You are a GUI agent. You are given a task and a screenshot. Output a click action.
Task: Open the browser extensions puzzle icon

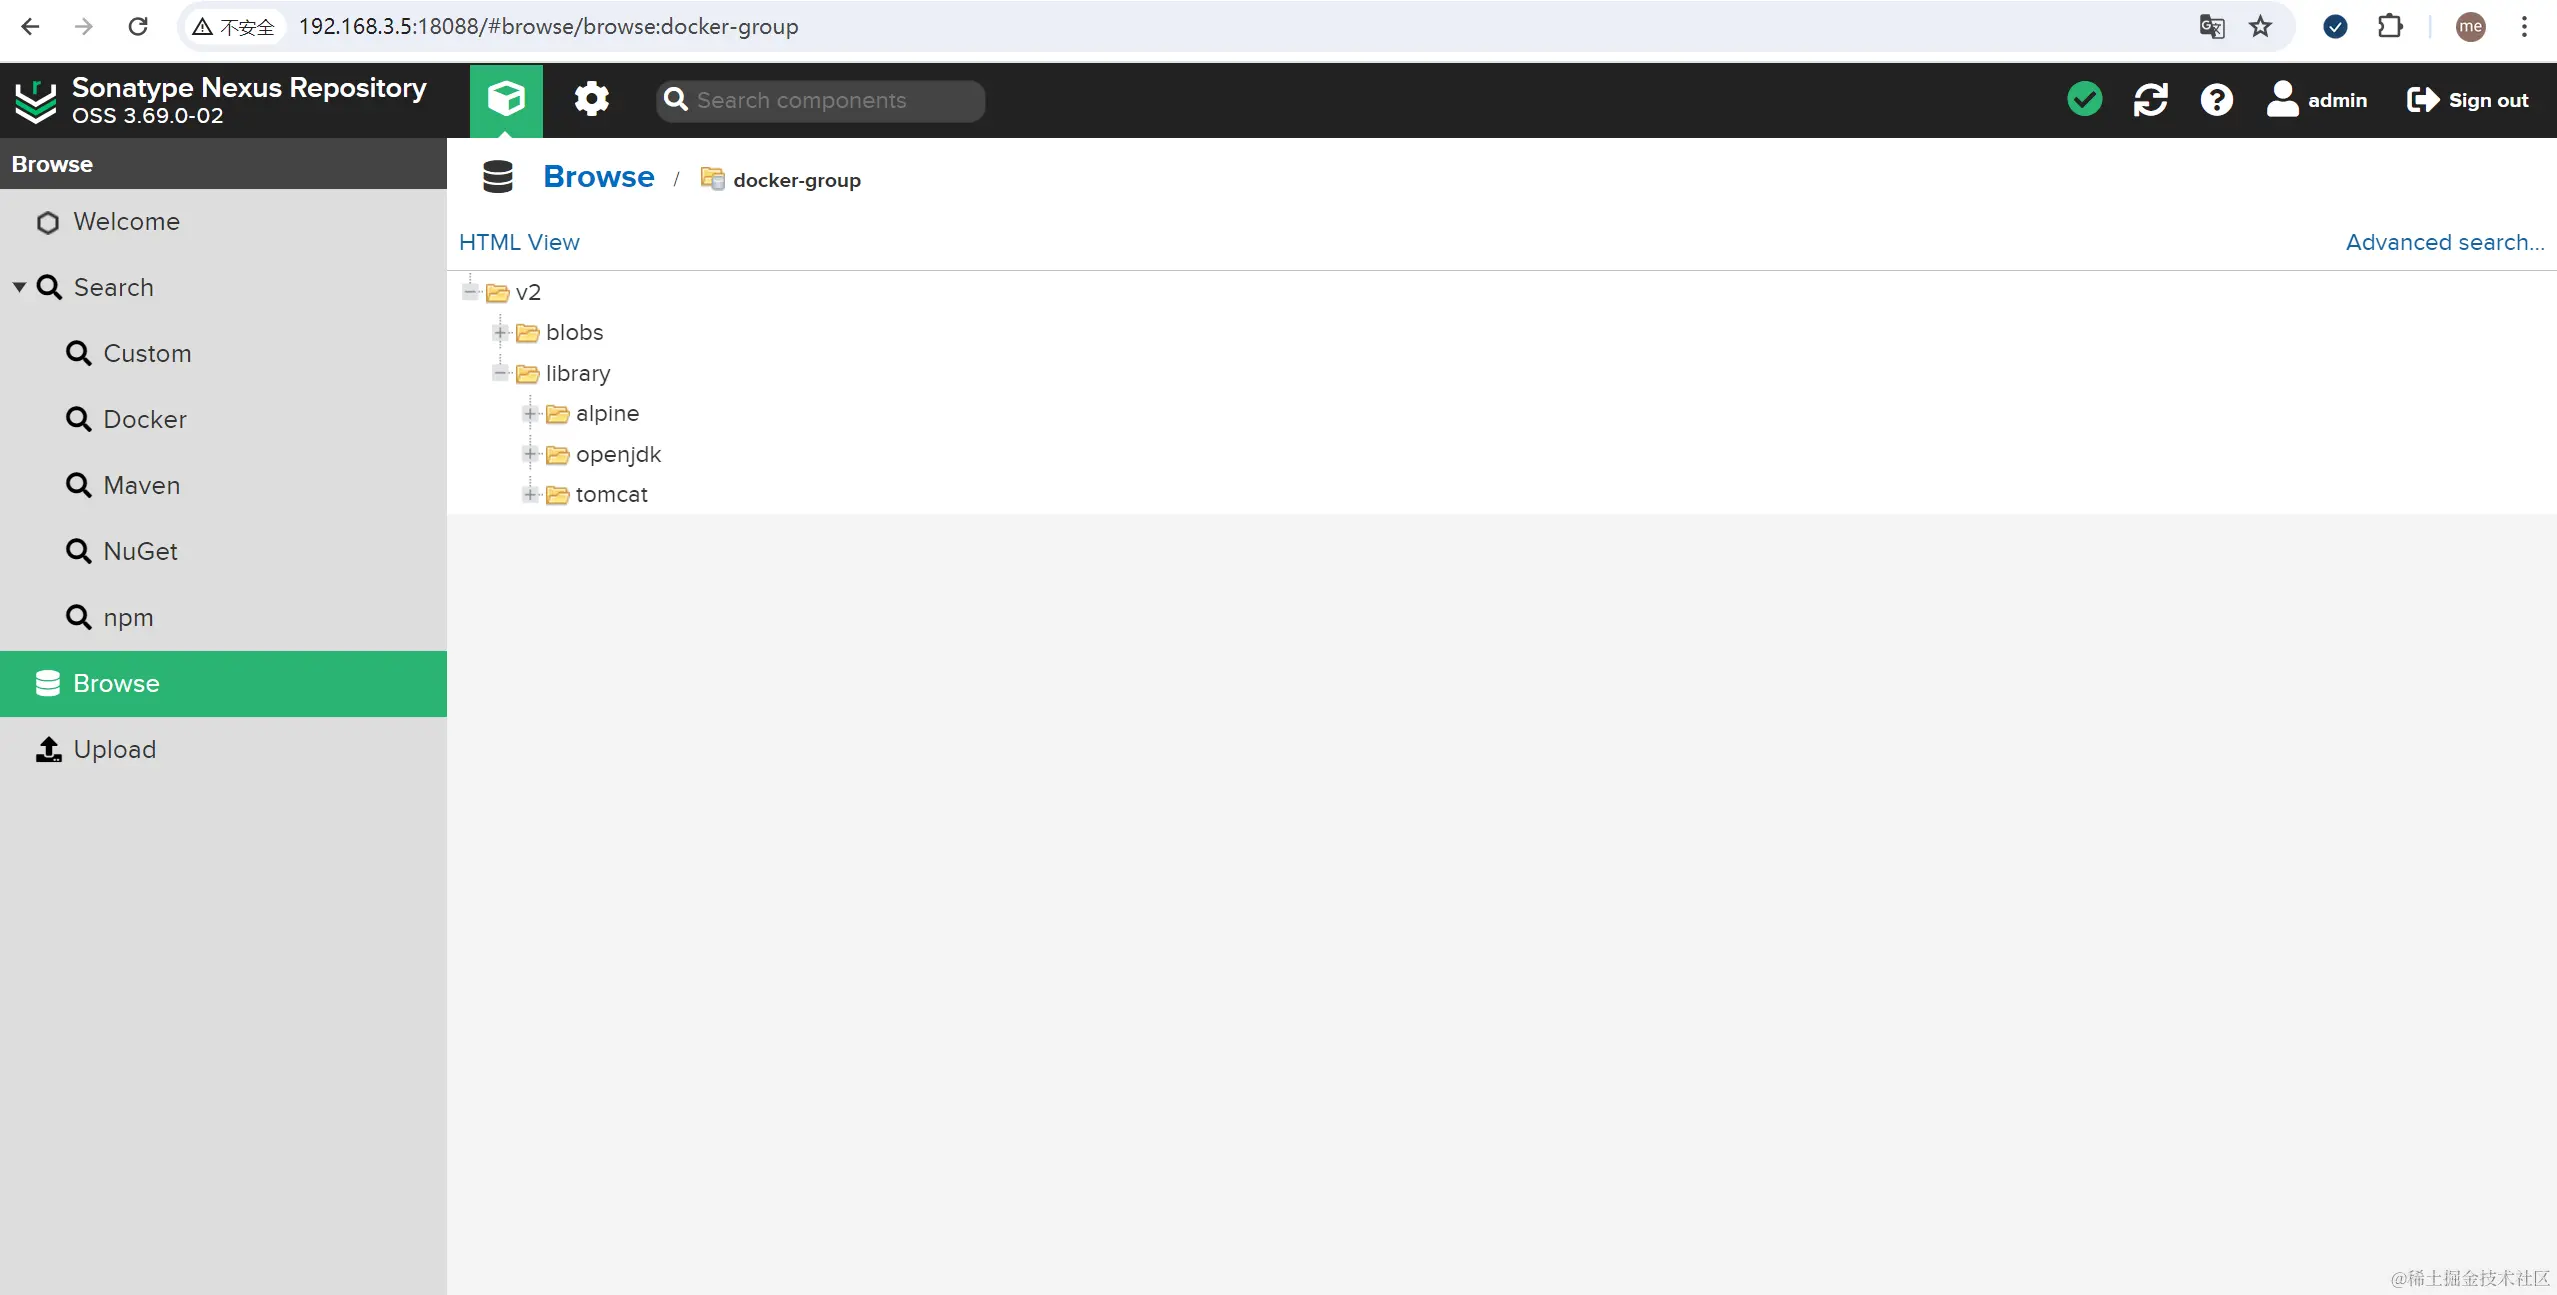2390,27
